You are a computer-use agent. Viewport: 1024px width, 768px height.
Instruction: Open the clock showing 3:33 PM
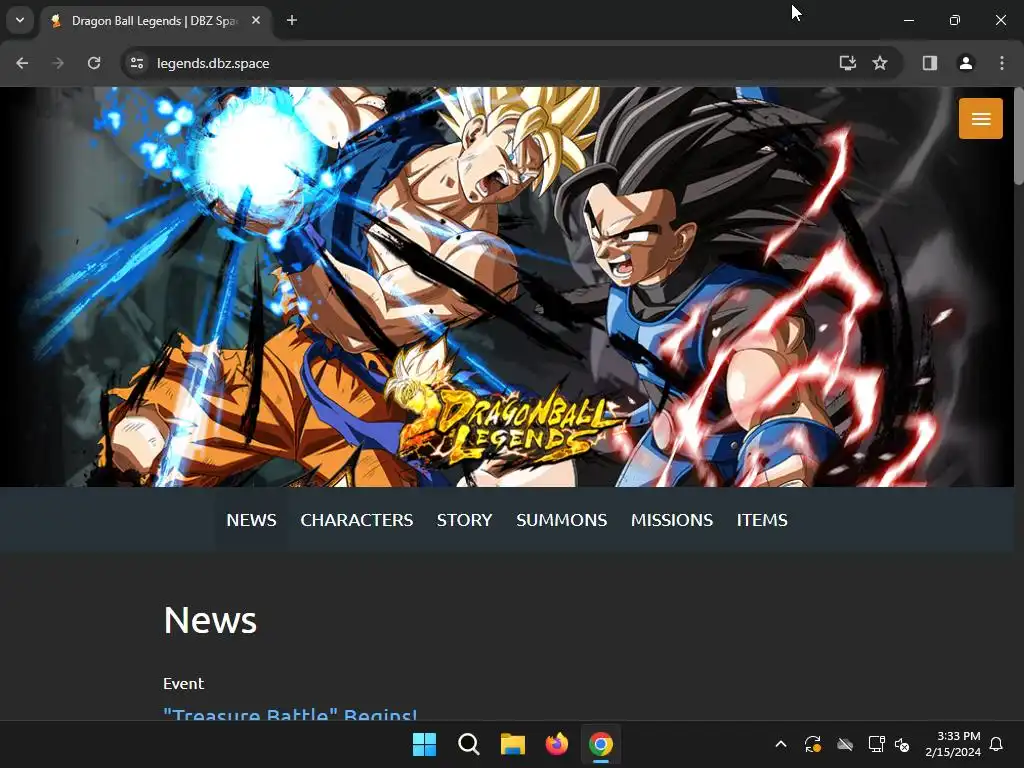tap(953, 744)
